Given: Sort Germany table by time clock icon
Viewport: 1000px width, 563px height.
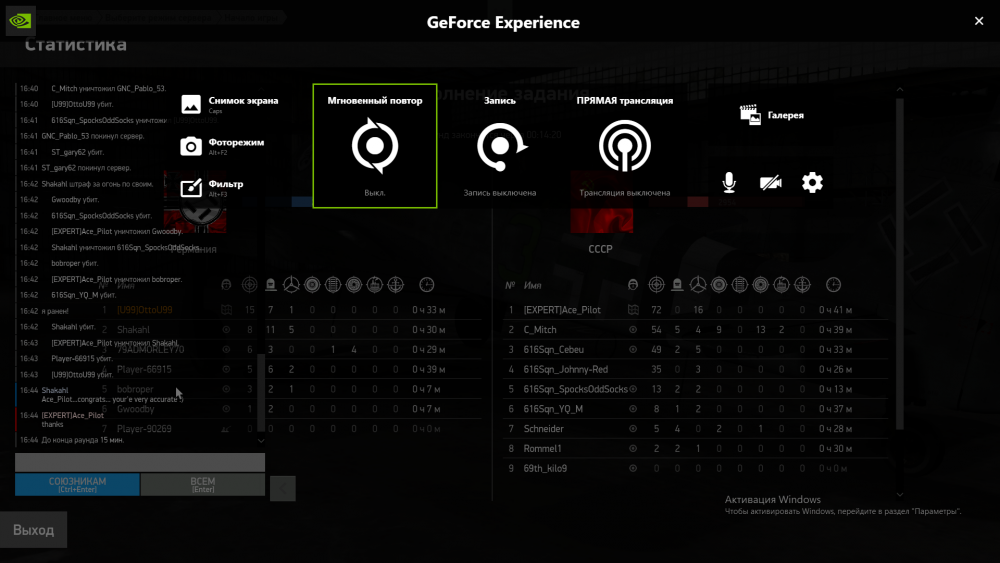Looking at the screenshot, I should pyautogui.click(x=427, y=285).
